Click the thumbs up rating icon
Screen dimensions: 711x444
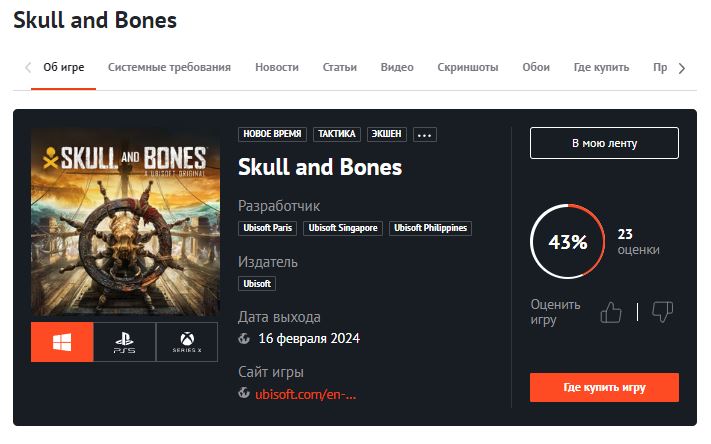(x=611, y=313)
